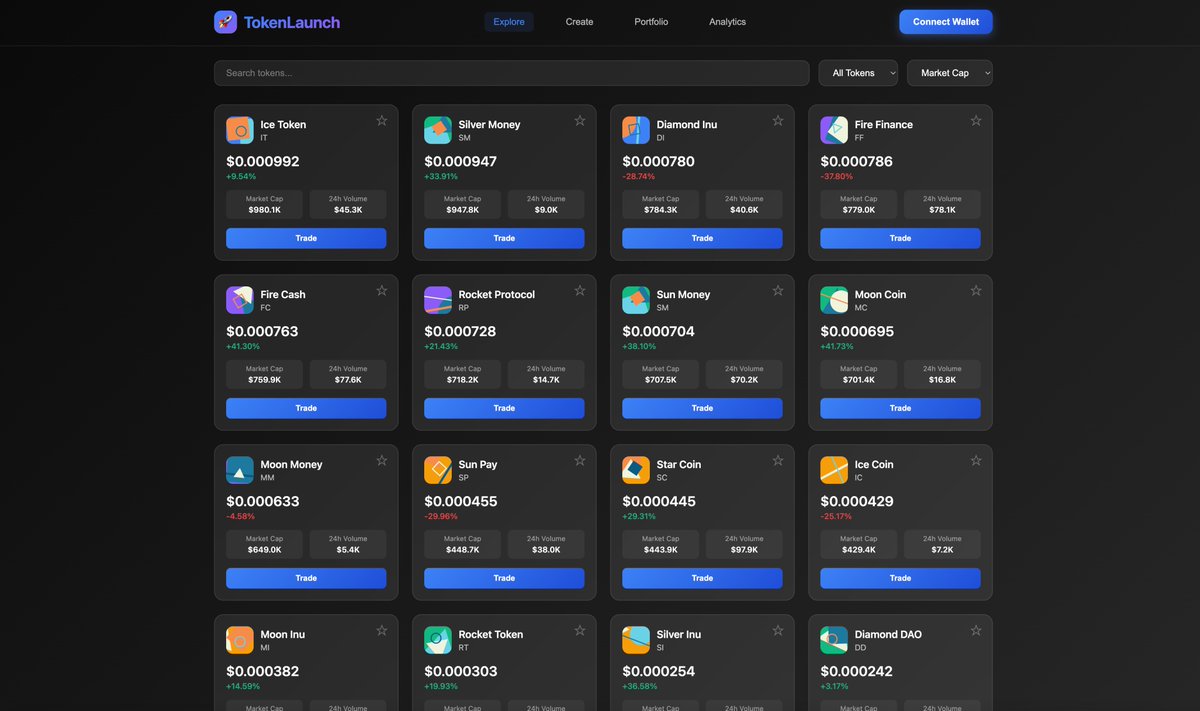Mark Sun Money as favorite
The image size is (1200, 711).
(778, 291)
